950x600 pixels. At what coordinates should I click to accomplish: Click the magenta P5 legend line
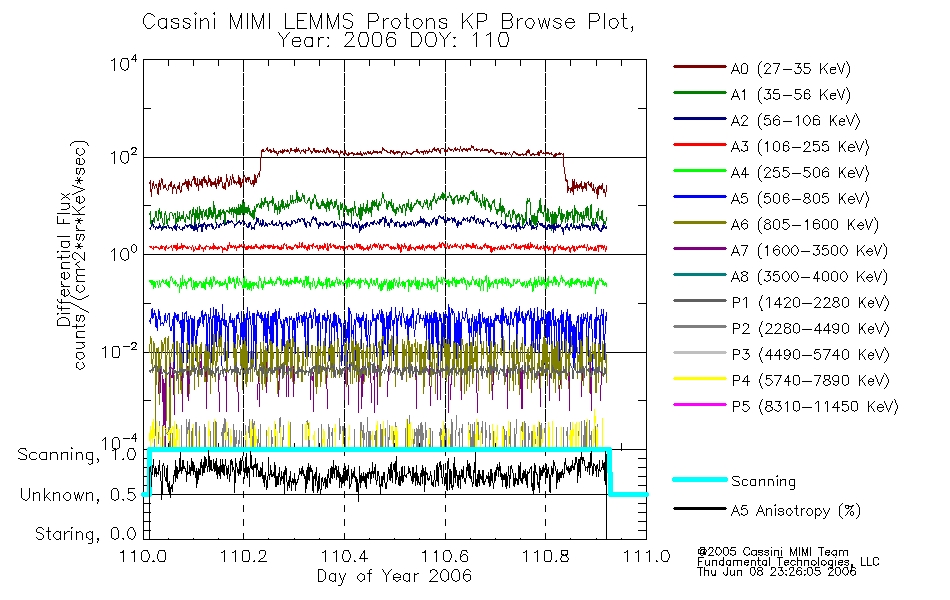tap(700, 405)
